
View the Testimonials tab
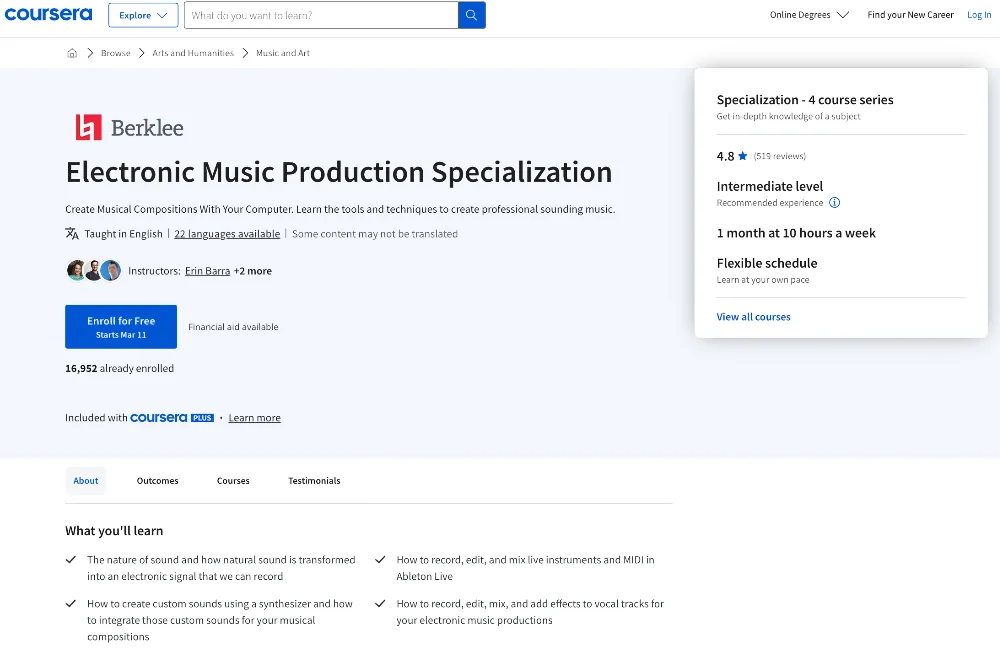(314, 480)
